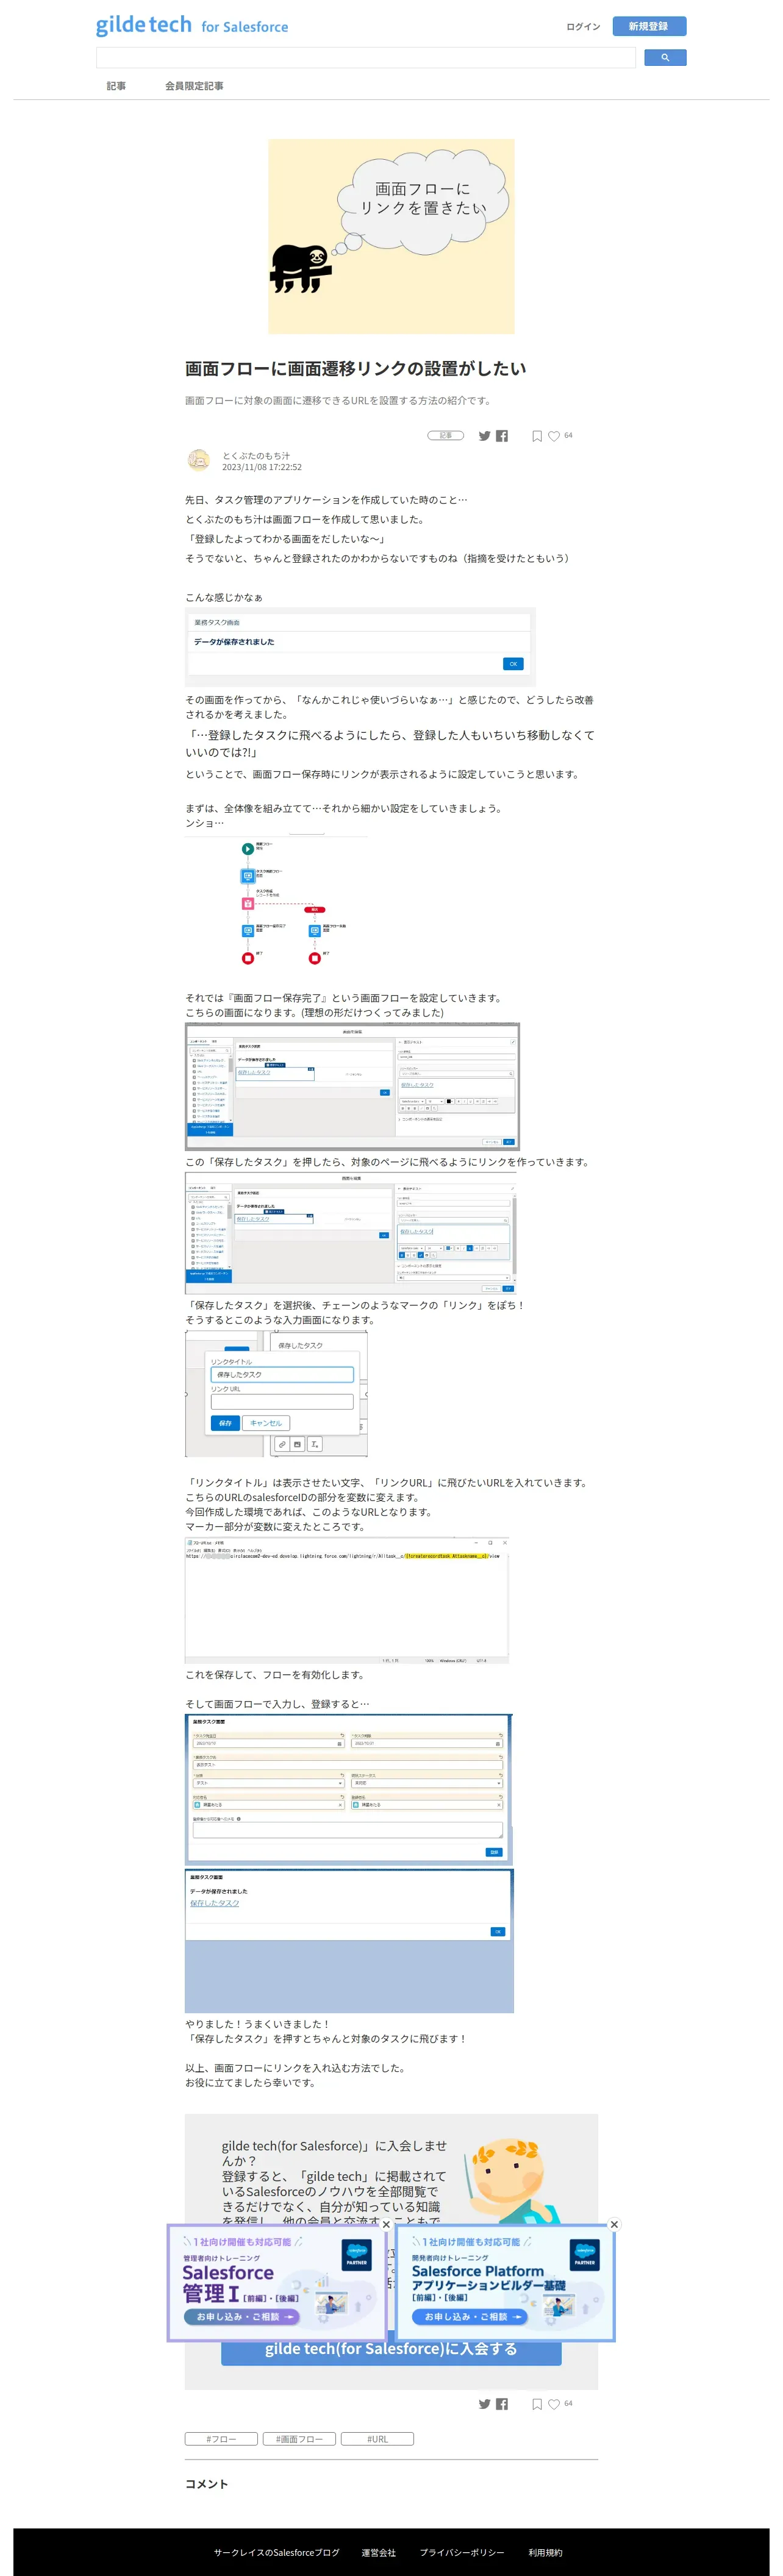This screenshot has width=783, height=2576.
Task: Open 運営会社 footer link
Action: tap(379, 2552)
